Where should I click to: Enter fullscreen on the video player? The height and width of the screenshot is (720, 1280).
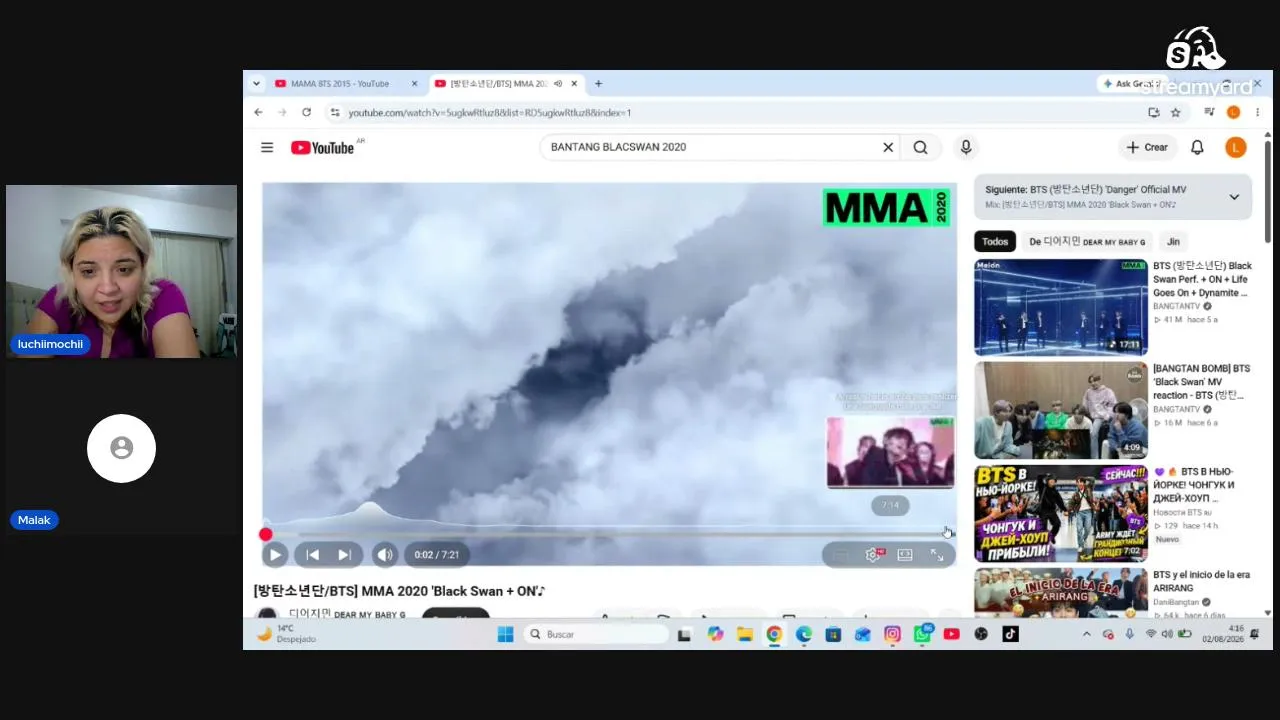coord(937,554)
